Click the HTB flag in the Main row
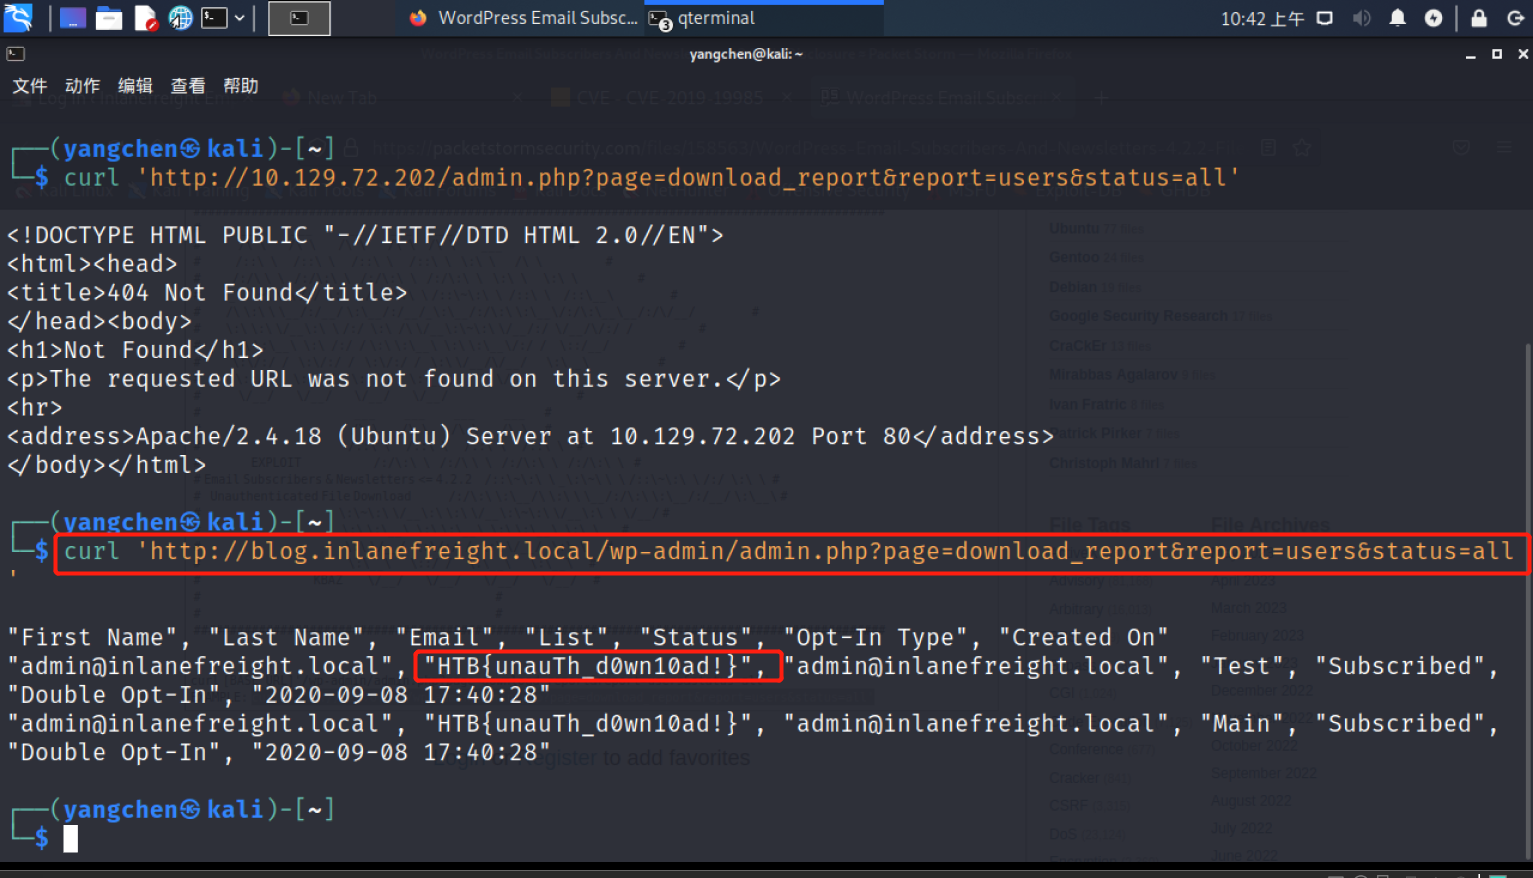 point(588,724)
